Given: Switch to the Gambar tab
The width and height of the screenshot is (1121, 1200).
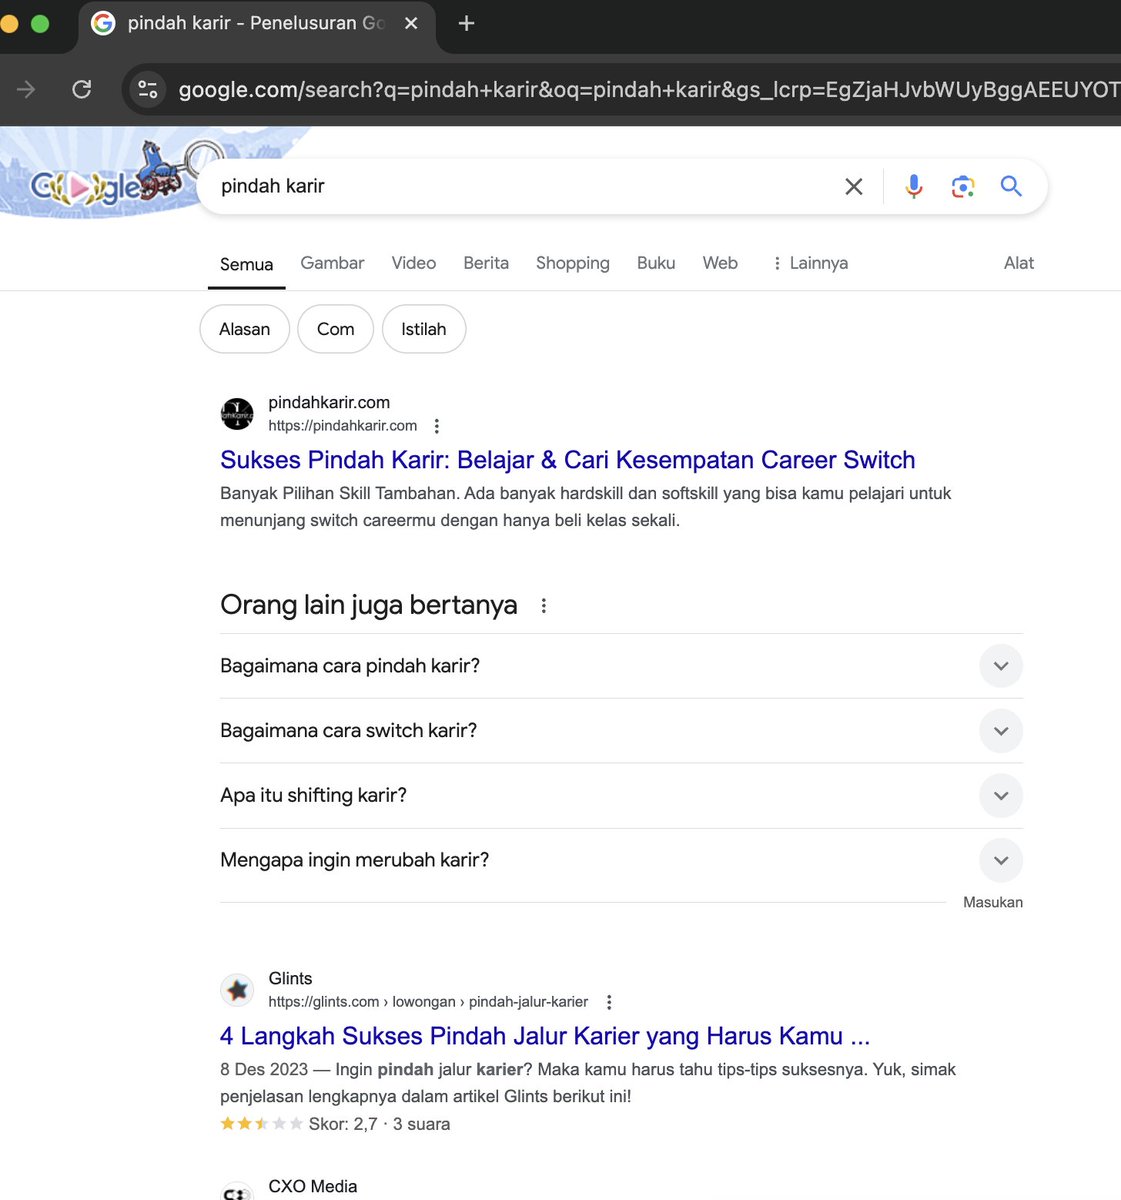Looking at the screenshot, I should 332,263.
